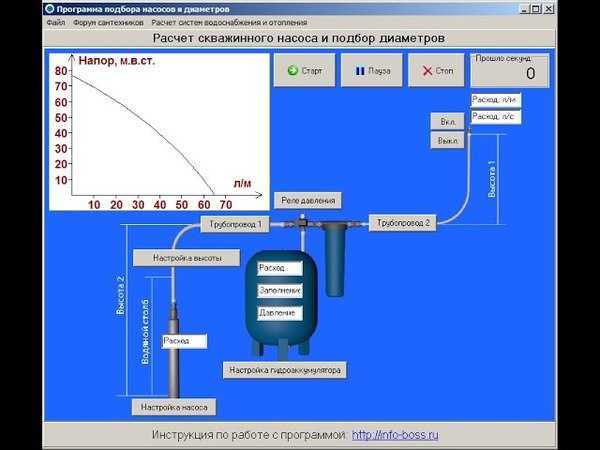Close the program window

coord(549,8)
